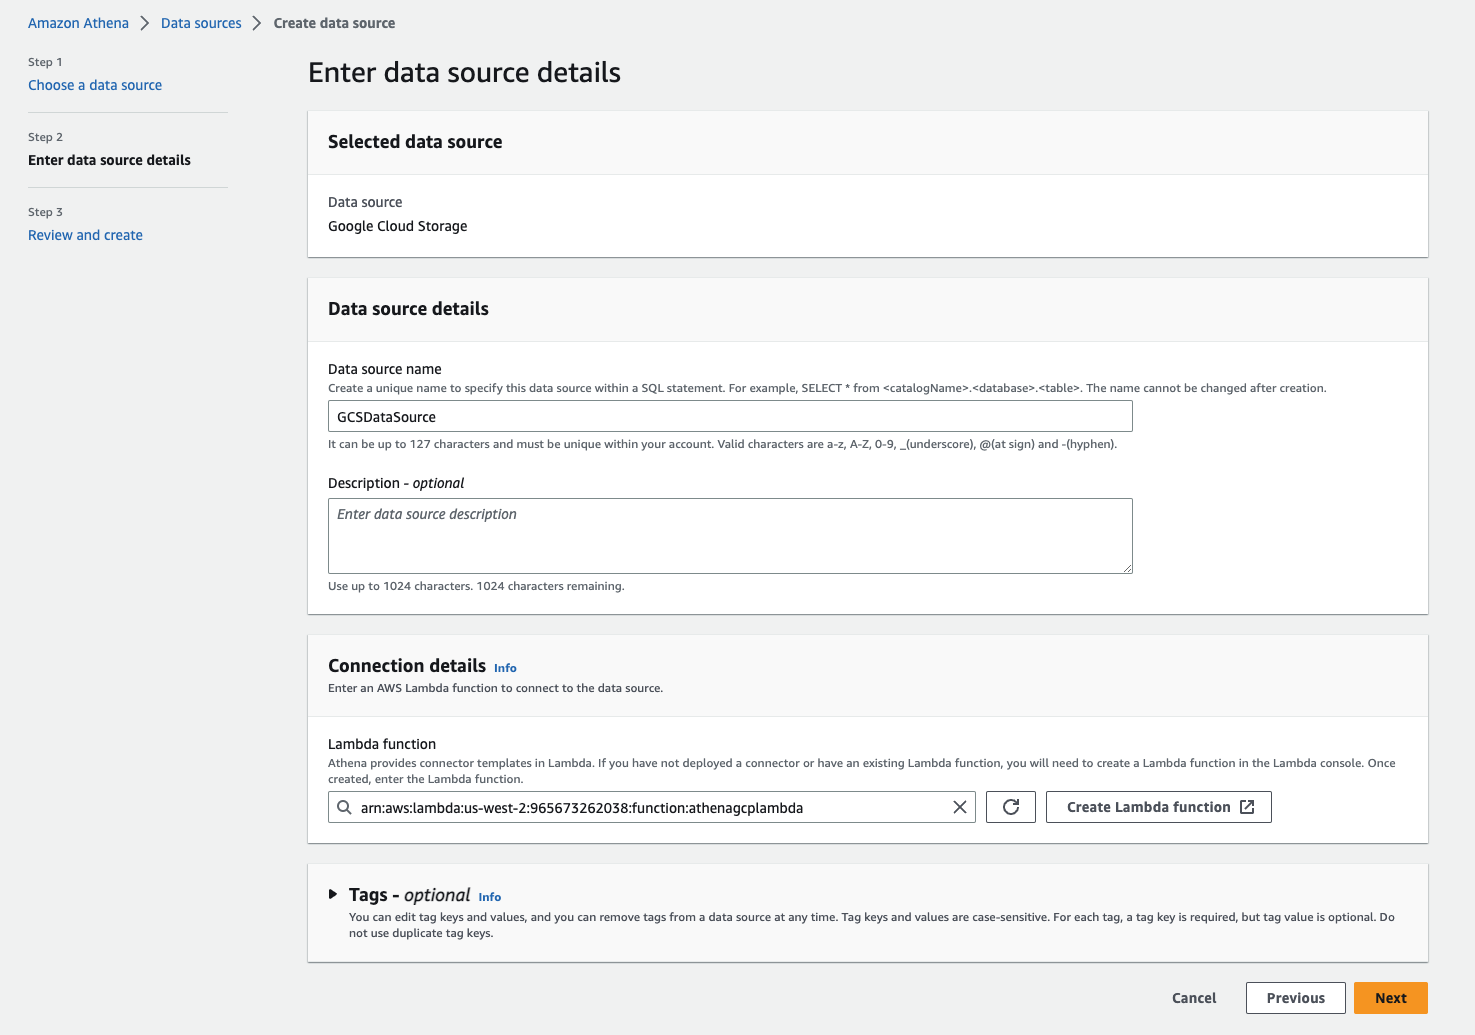Screen dimensions: 1475x1035
Task: Click the 'Step 3' label
Action: click(45, 212)
